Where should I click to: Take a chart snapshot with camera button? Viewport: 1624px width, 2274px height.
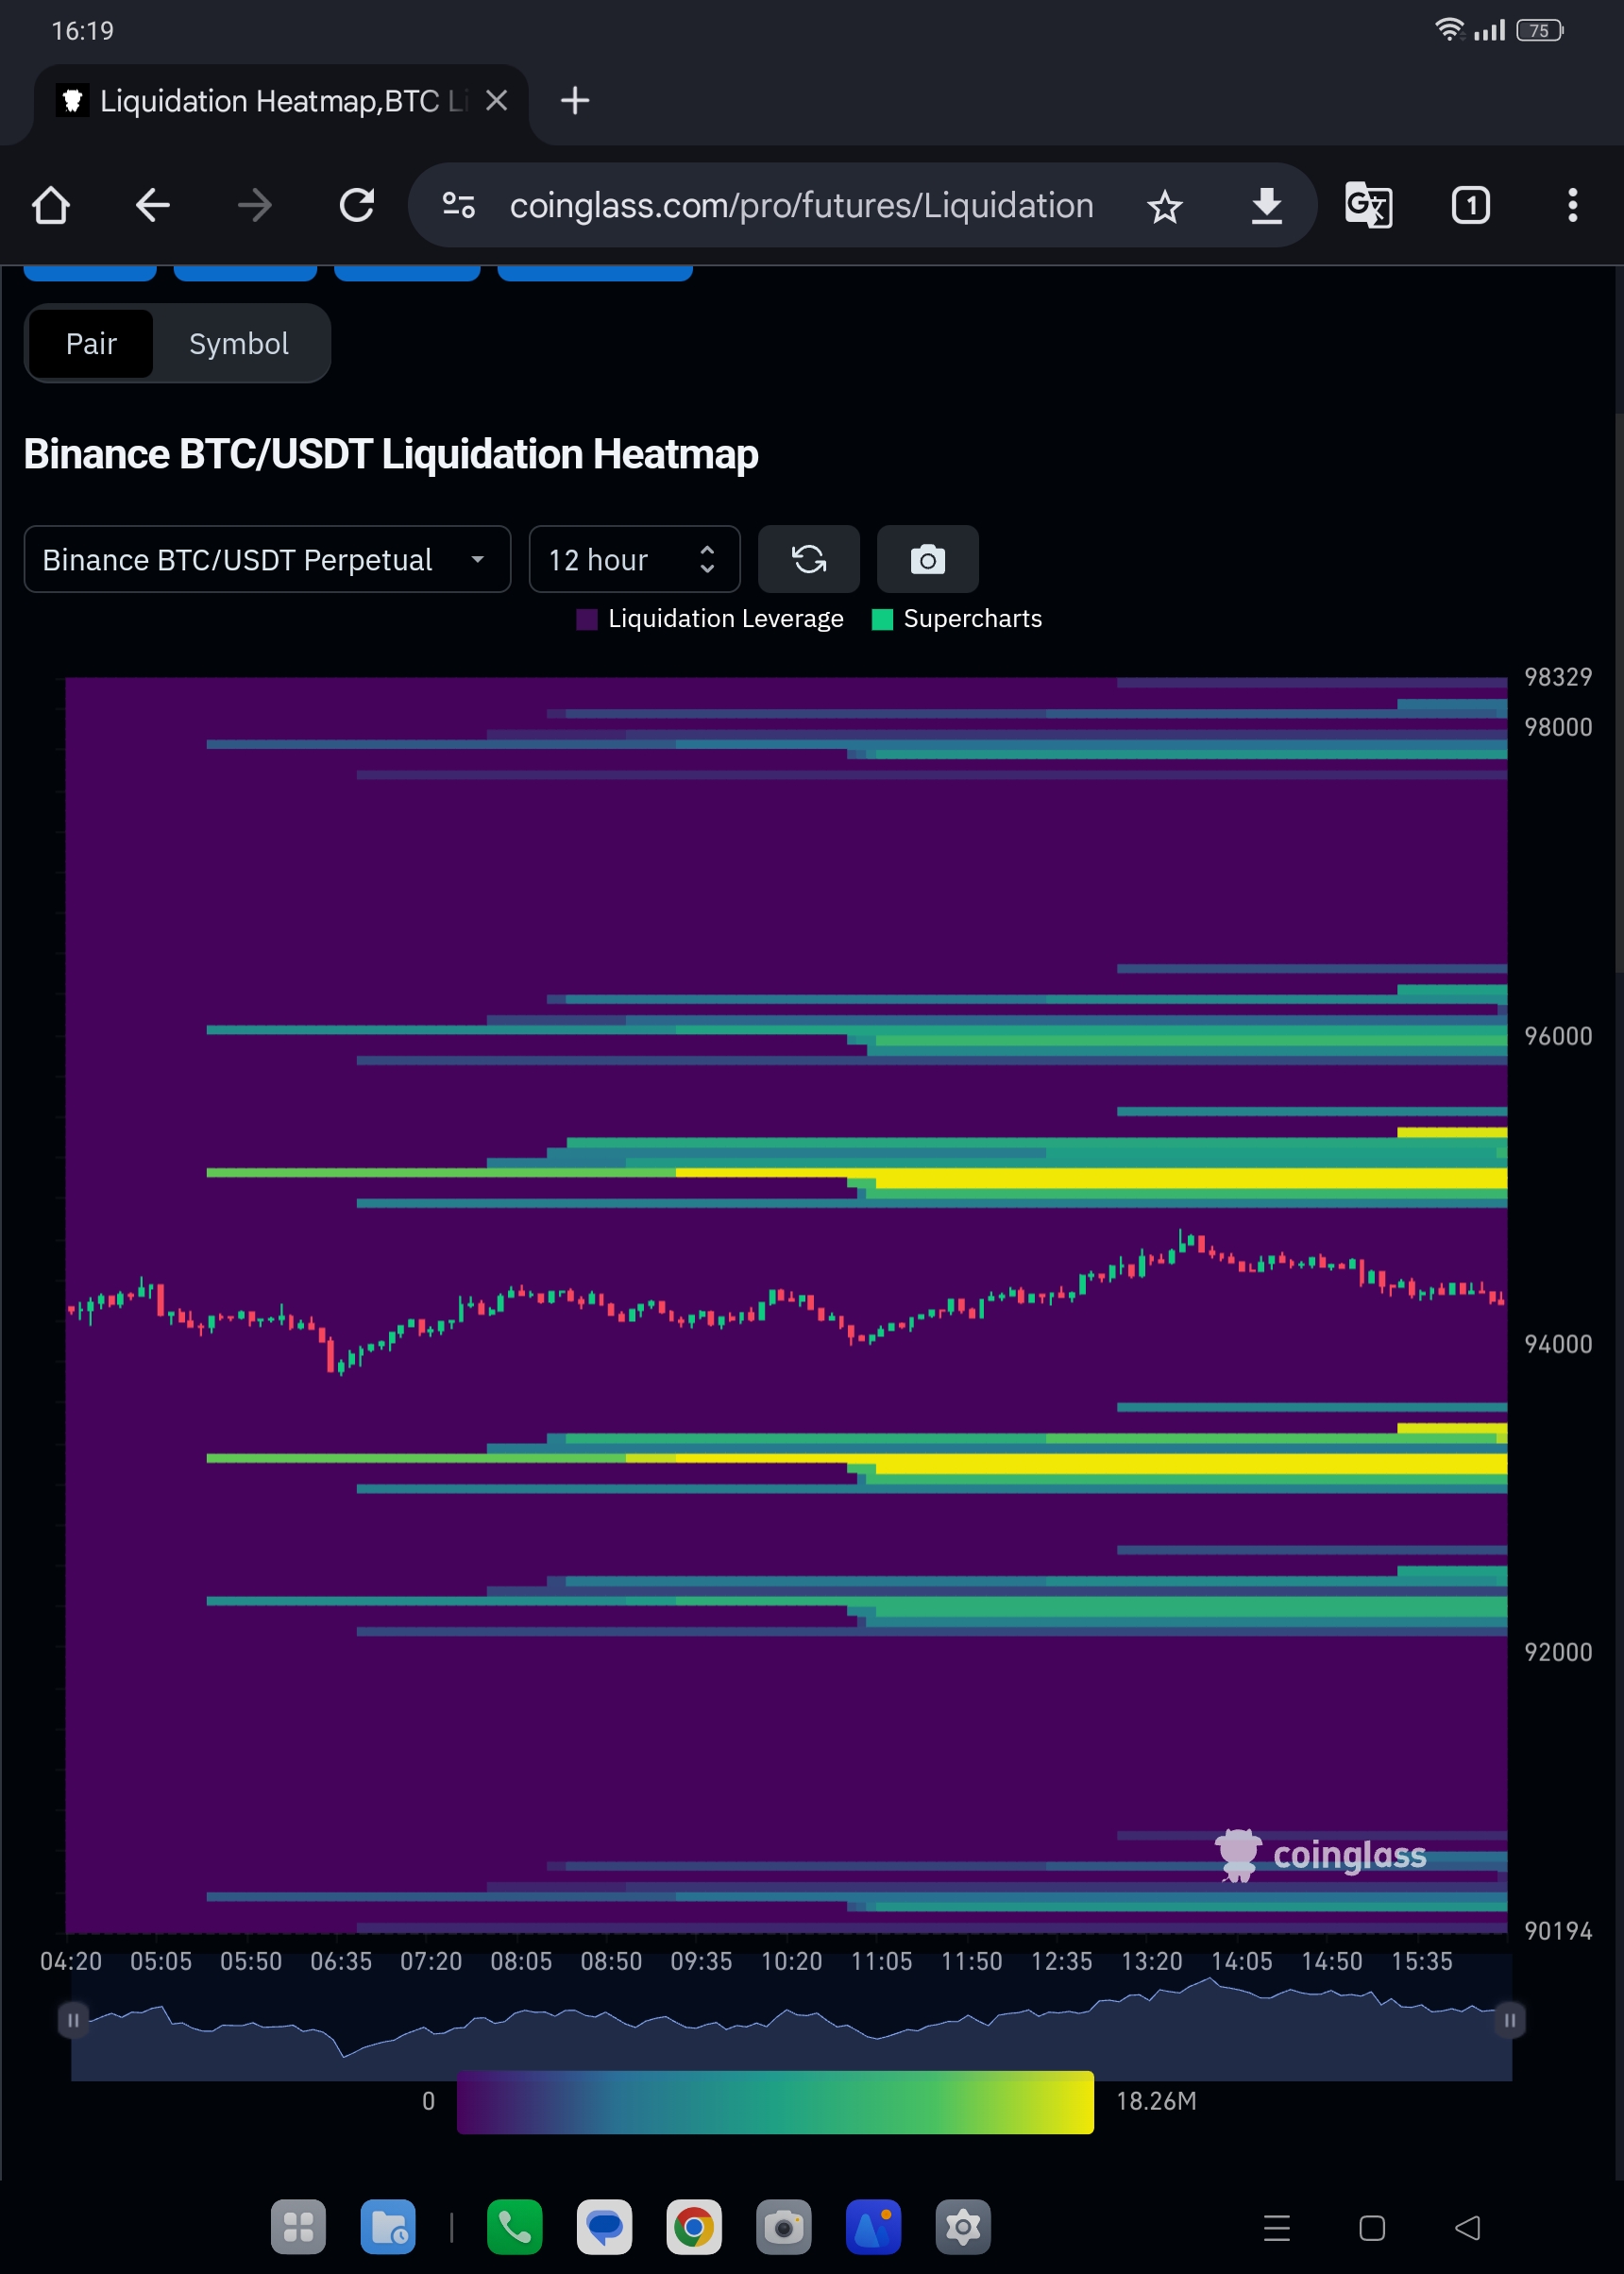pyautogui.click(x=928, y=560)
